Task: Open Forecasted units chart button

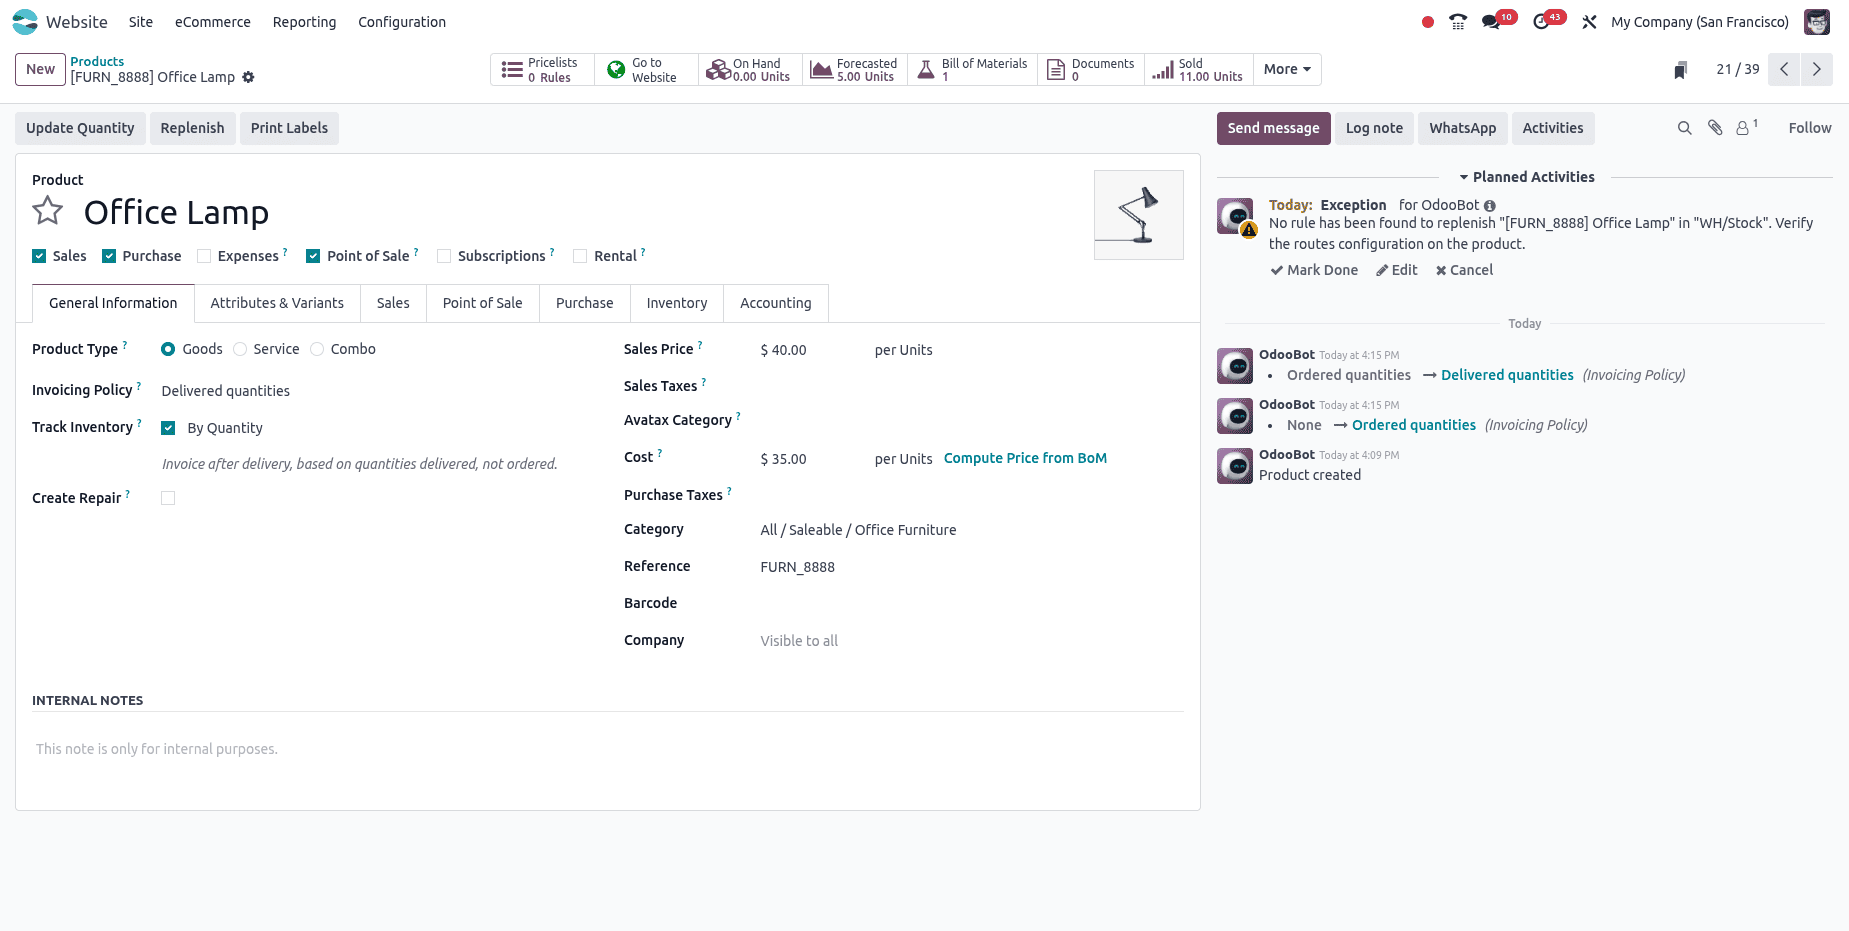Action: [855, 70]
